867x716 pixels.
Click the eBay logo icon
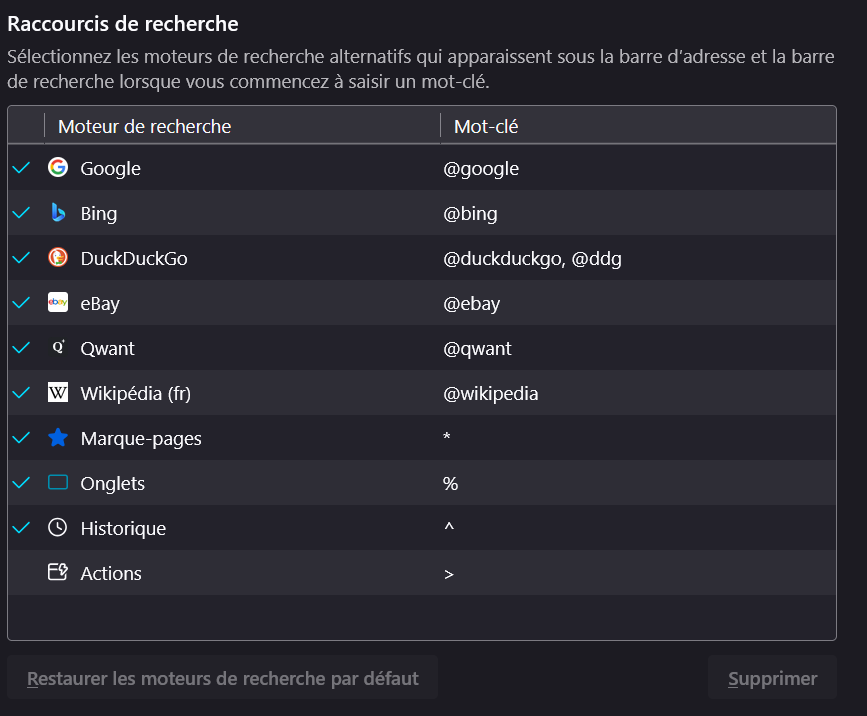tap(58, 303)
